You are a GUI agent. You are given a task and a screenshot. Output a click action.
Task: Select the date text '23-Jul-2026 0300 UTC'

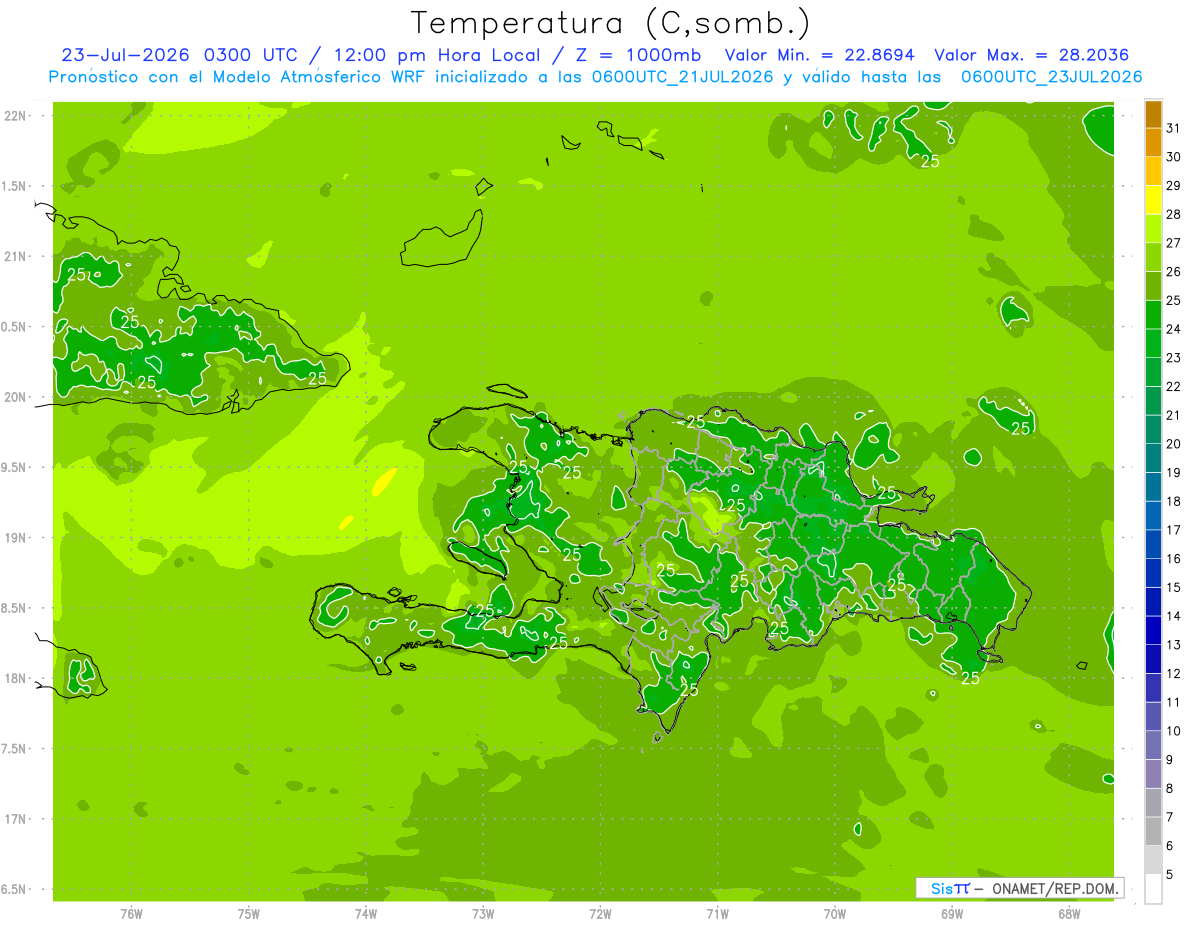click(179, 55)
